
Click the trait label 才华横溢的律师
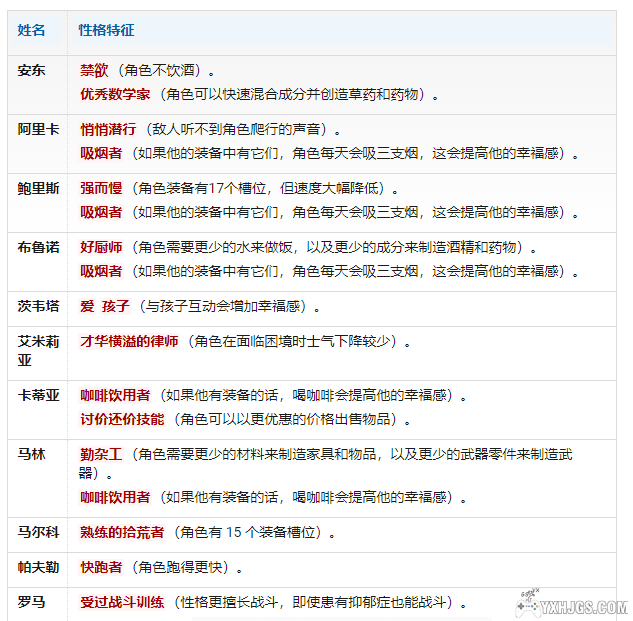pos(129,341)
